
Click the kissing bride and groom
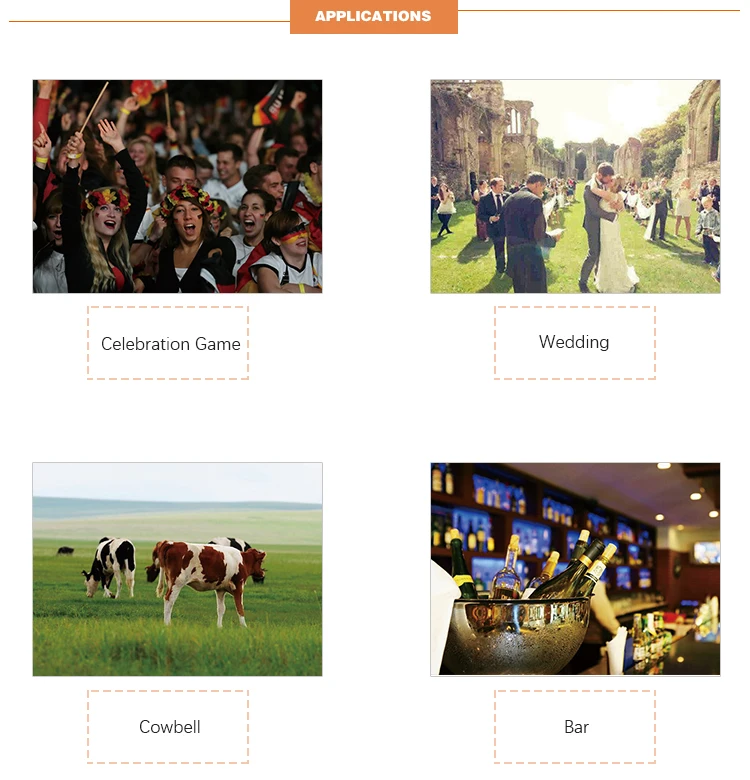608,228
